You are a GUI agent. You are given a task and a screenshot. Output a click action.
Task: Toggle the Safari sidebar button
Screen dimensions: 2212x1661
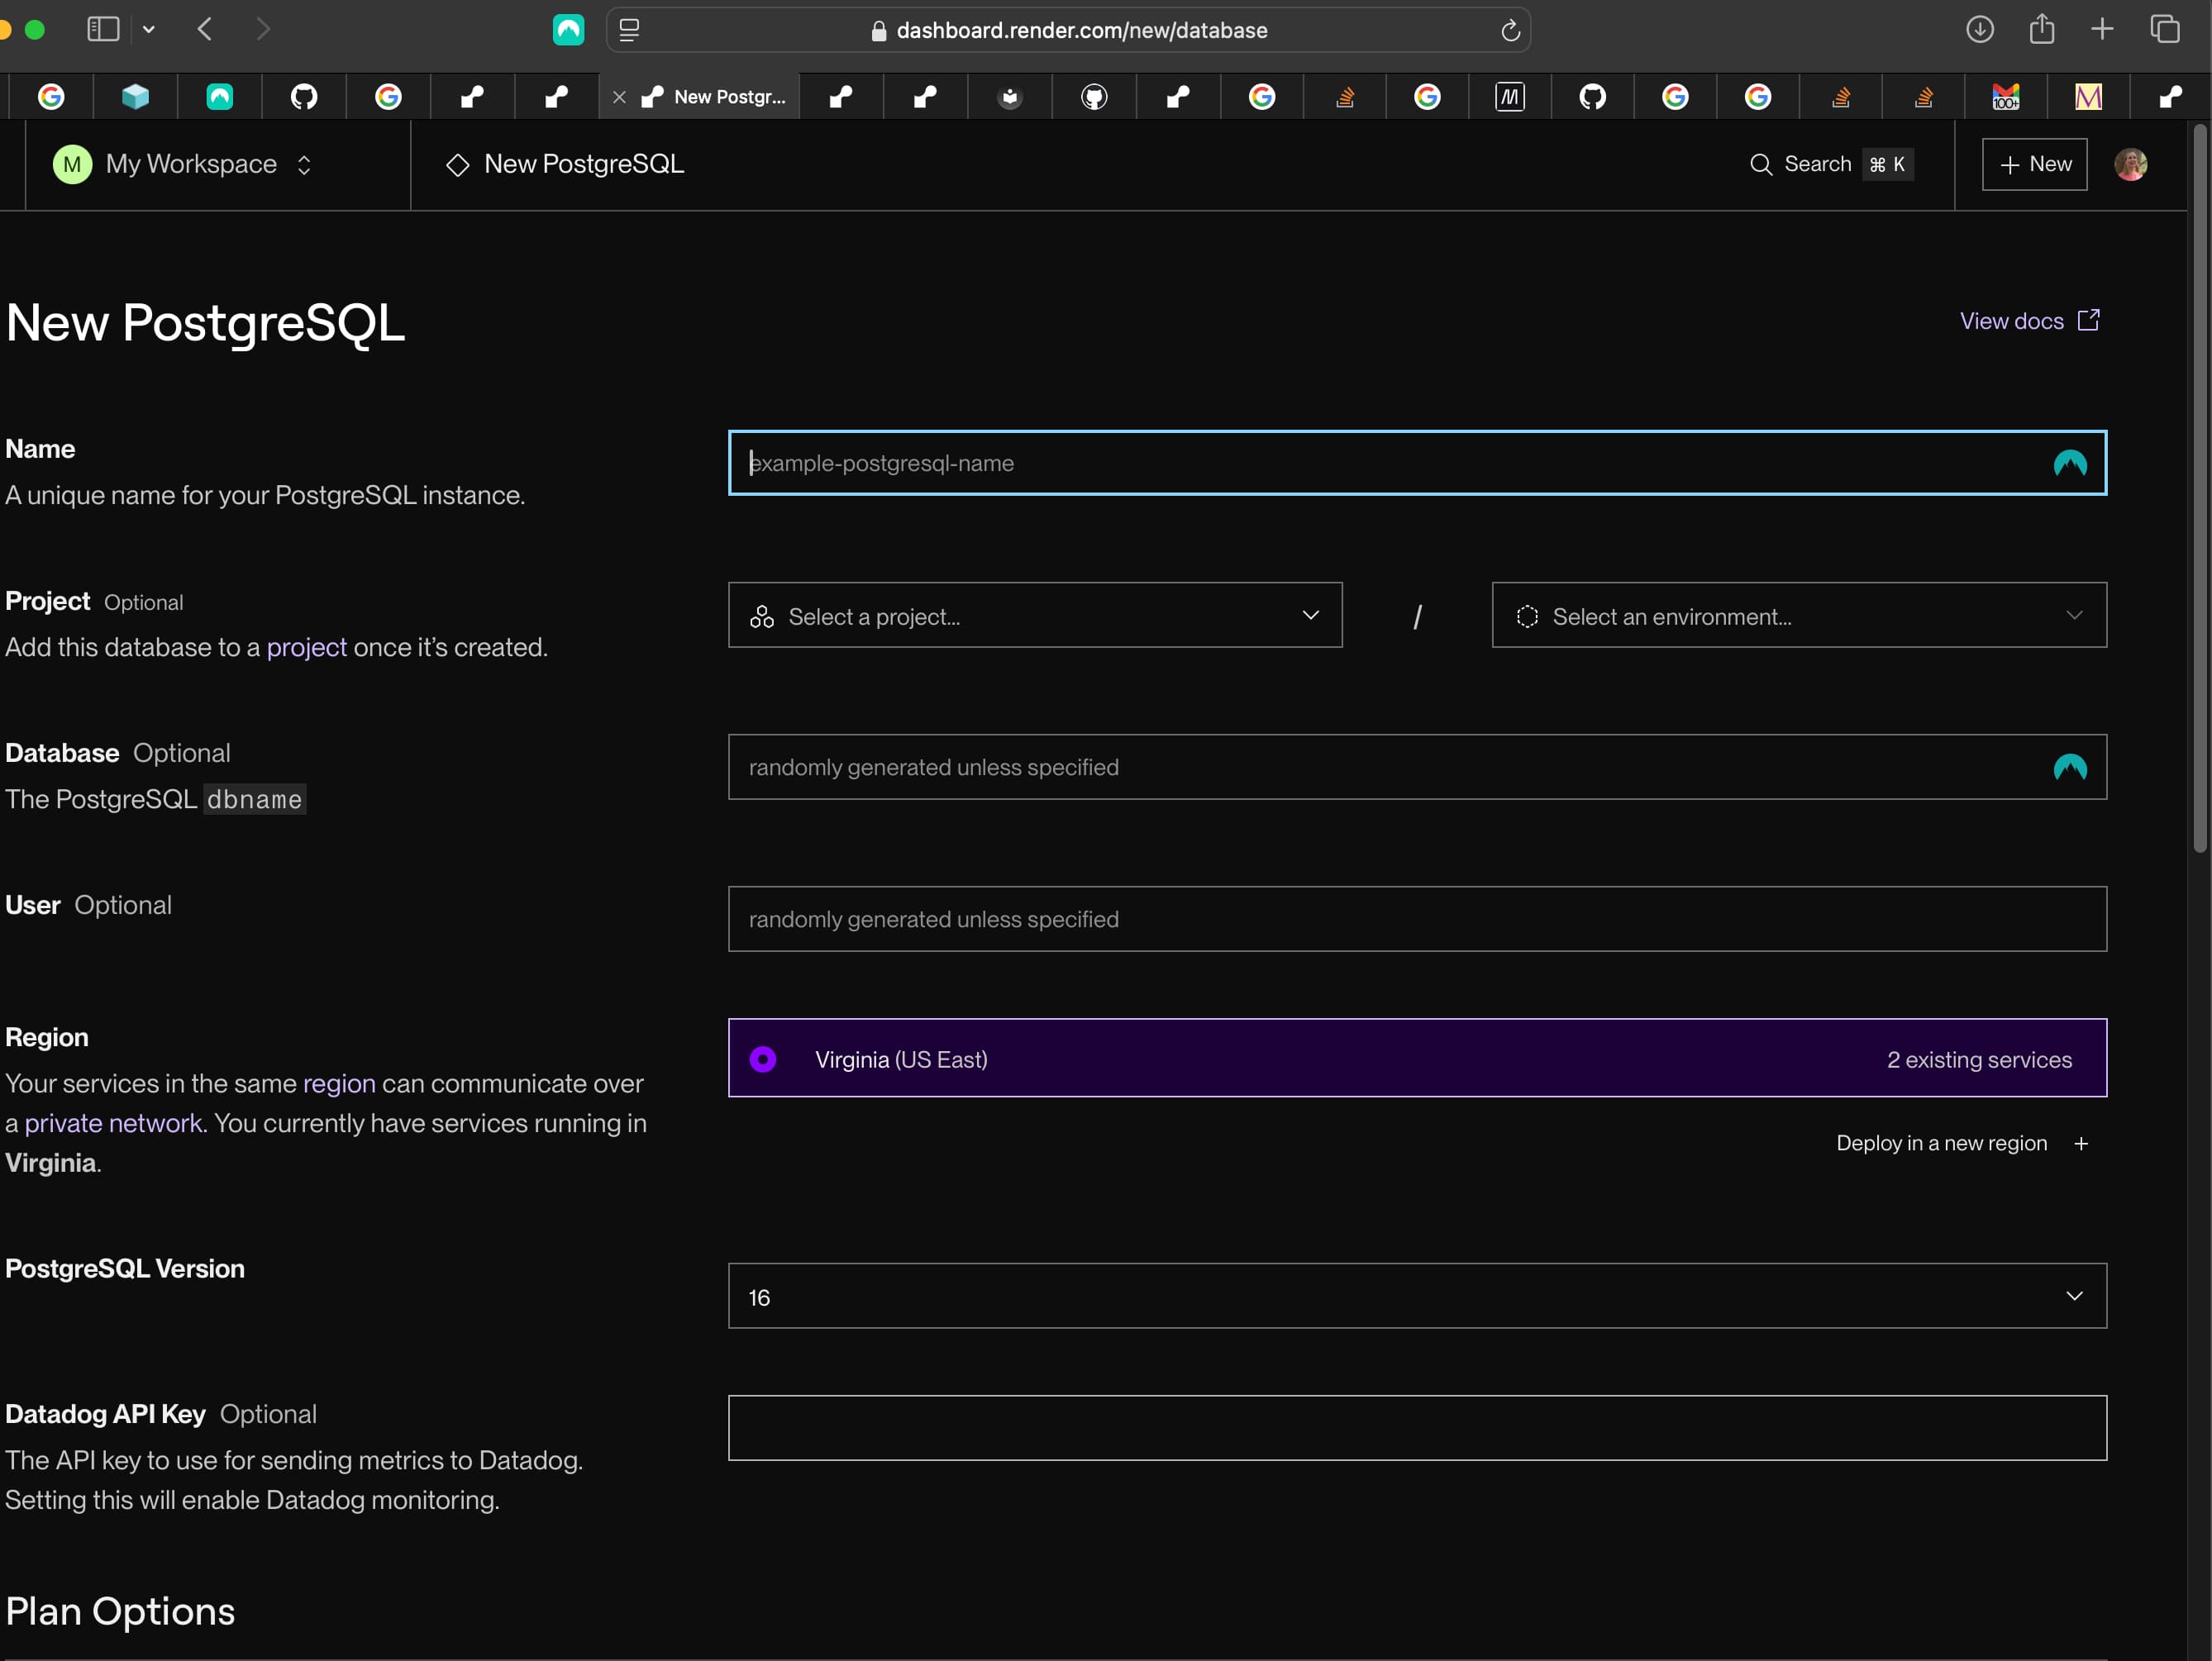103,29
